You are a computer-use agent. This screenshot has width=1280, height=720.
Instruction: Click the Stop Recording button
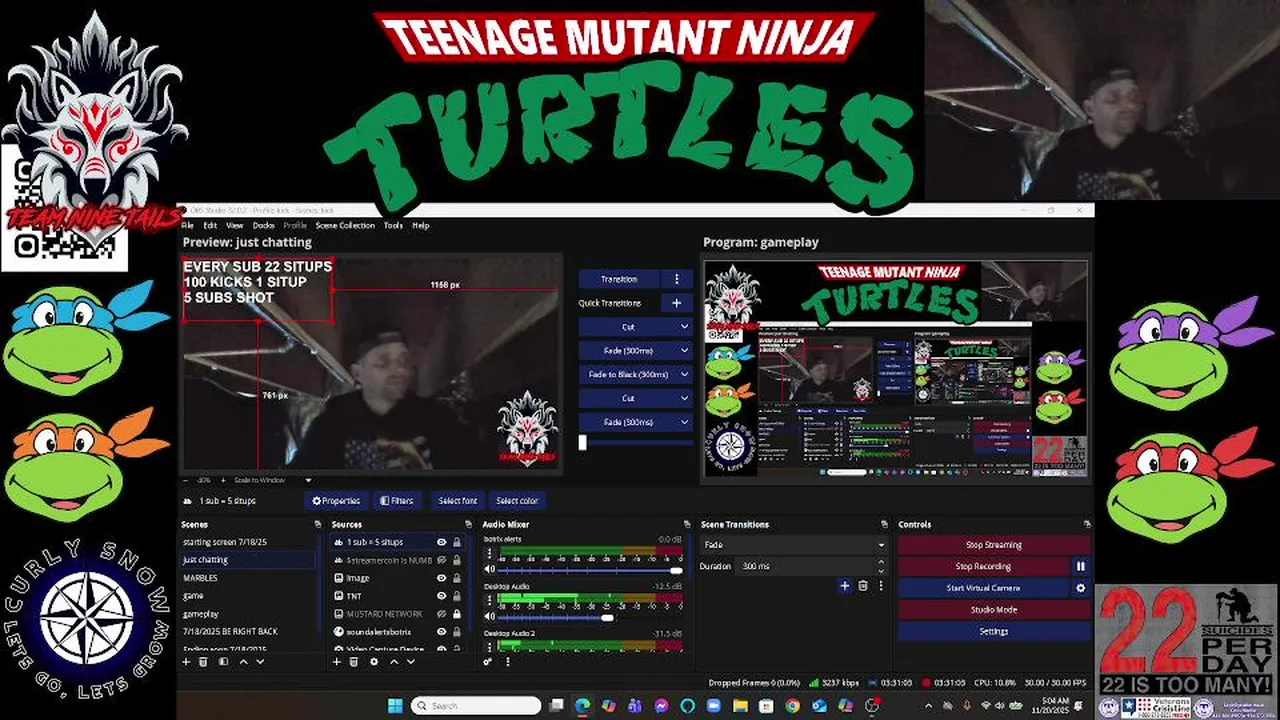click(983, 566)
